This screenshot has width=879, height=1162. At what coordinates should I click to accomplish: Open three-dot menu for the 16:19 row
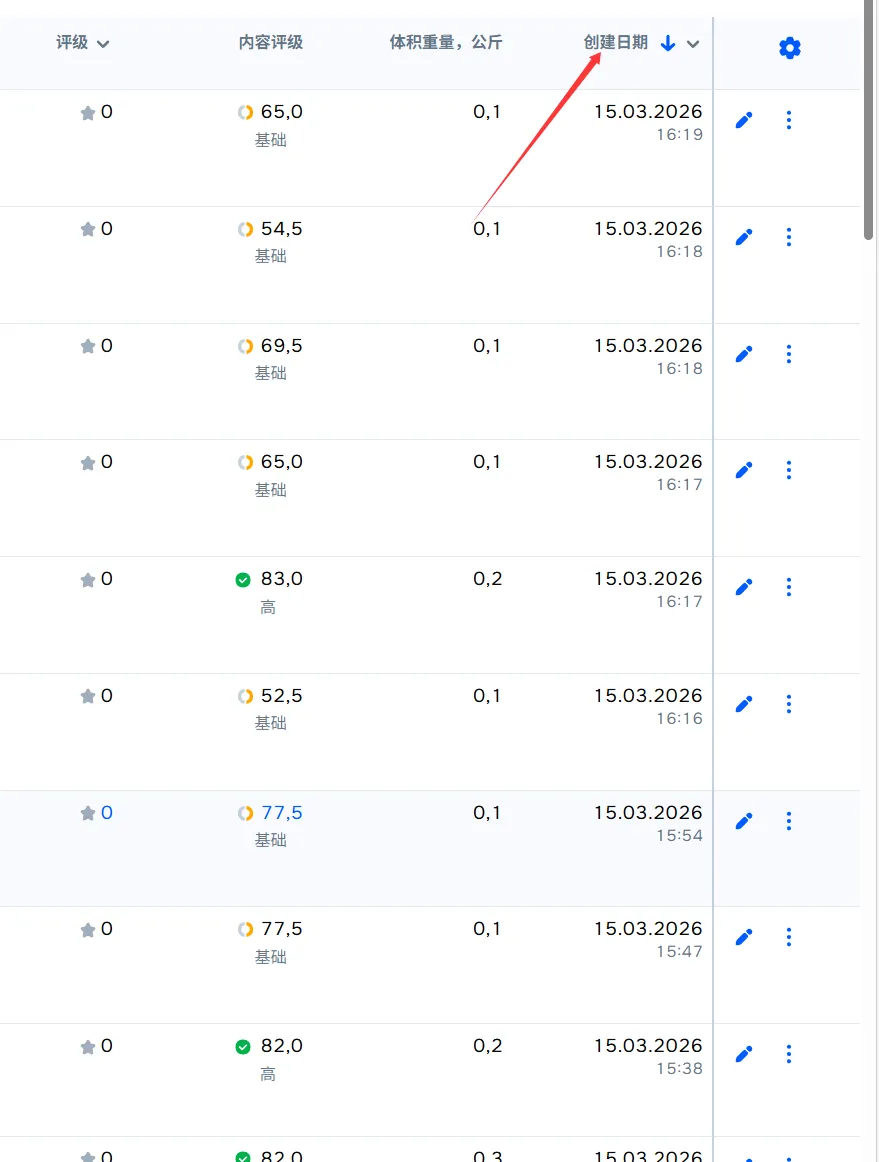(789, 120)
